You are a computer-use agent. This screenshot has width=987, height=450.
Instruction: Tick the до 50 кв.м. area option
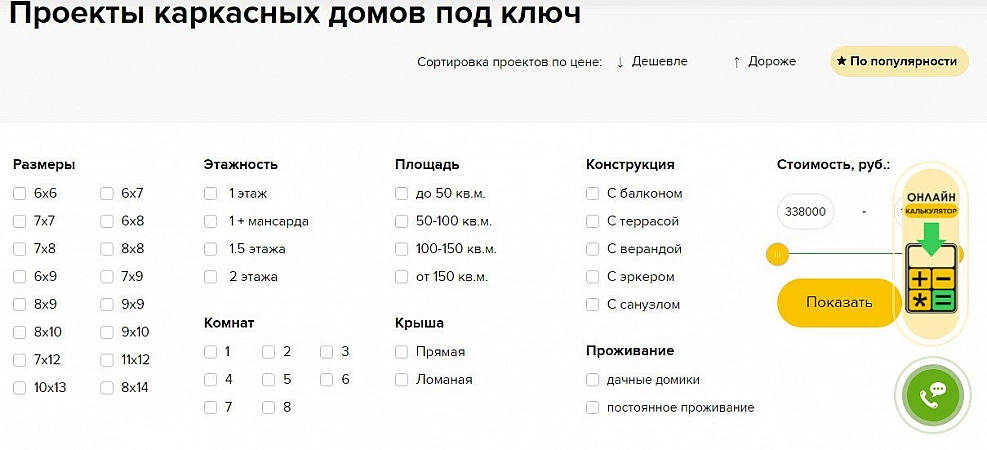pyautogui.click(x=402, y=194)
